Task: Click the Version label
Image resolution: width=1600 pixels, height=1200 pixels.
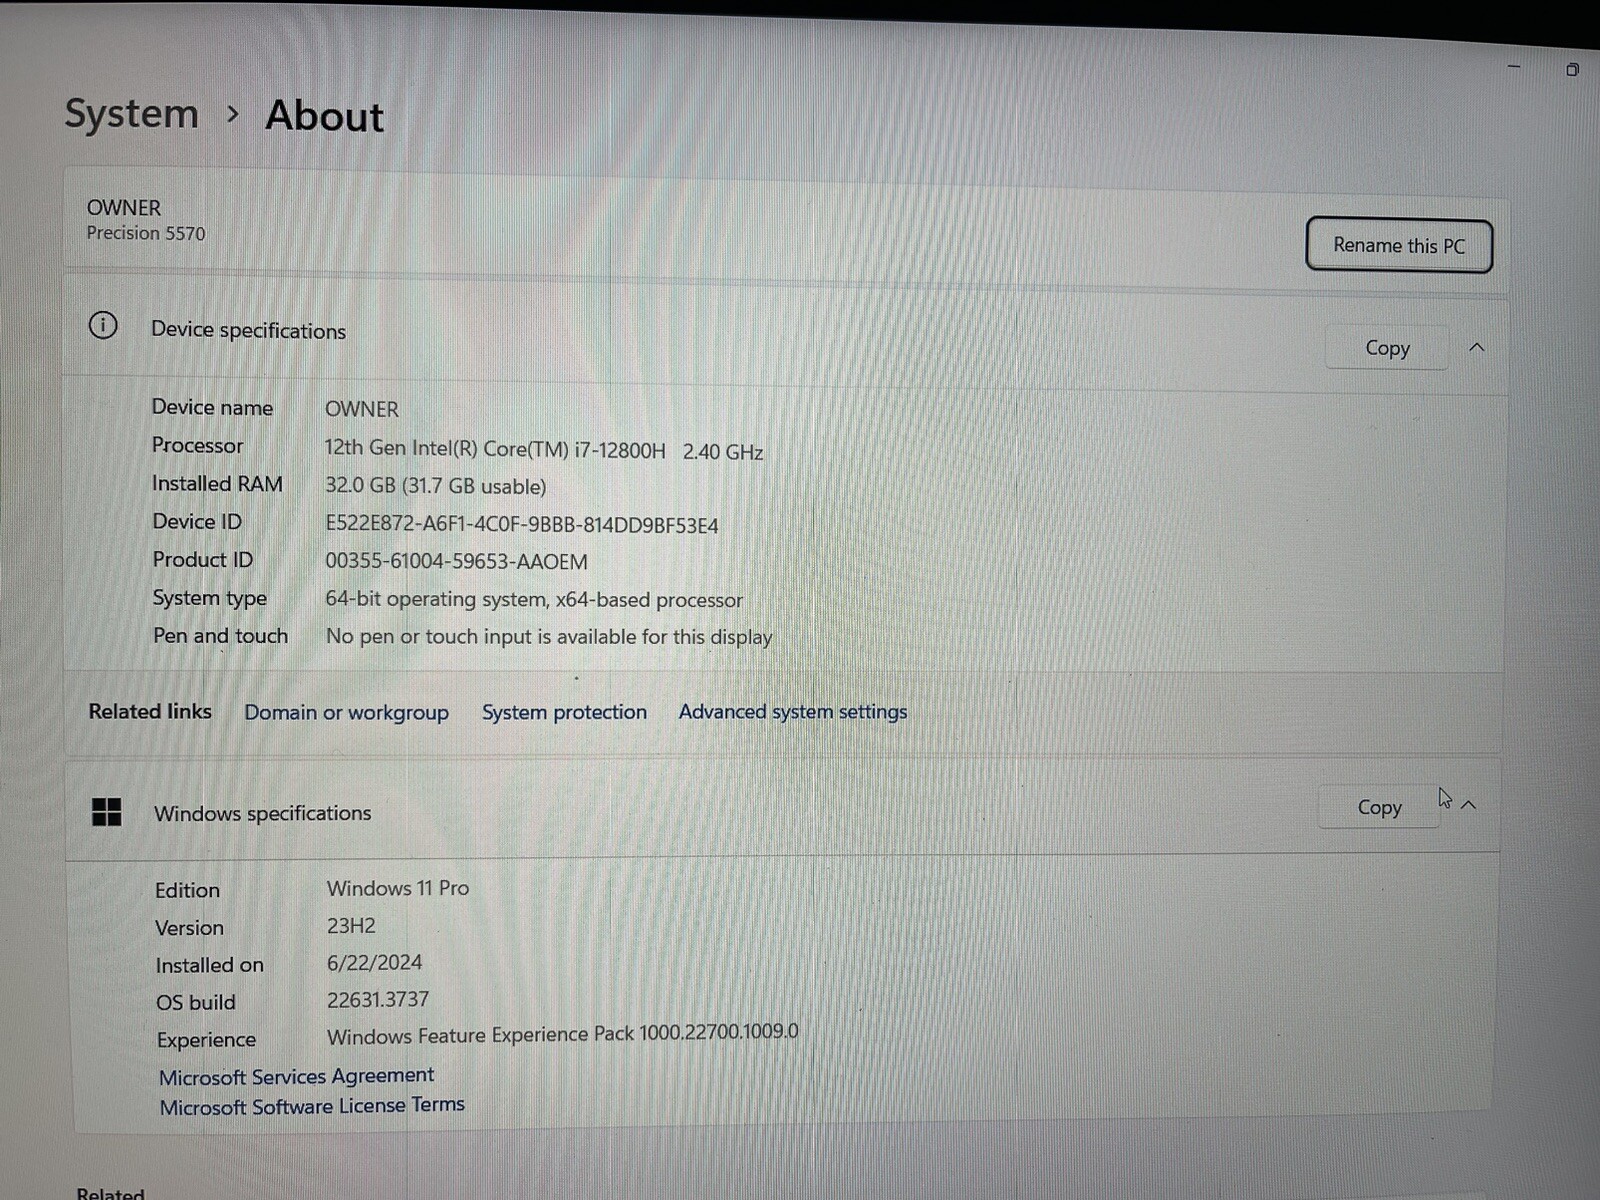Action: (x=189, y=928)
